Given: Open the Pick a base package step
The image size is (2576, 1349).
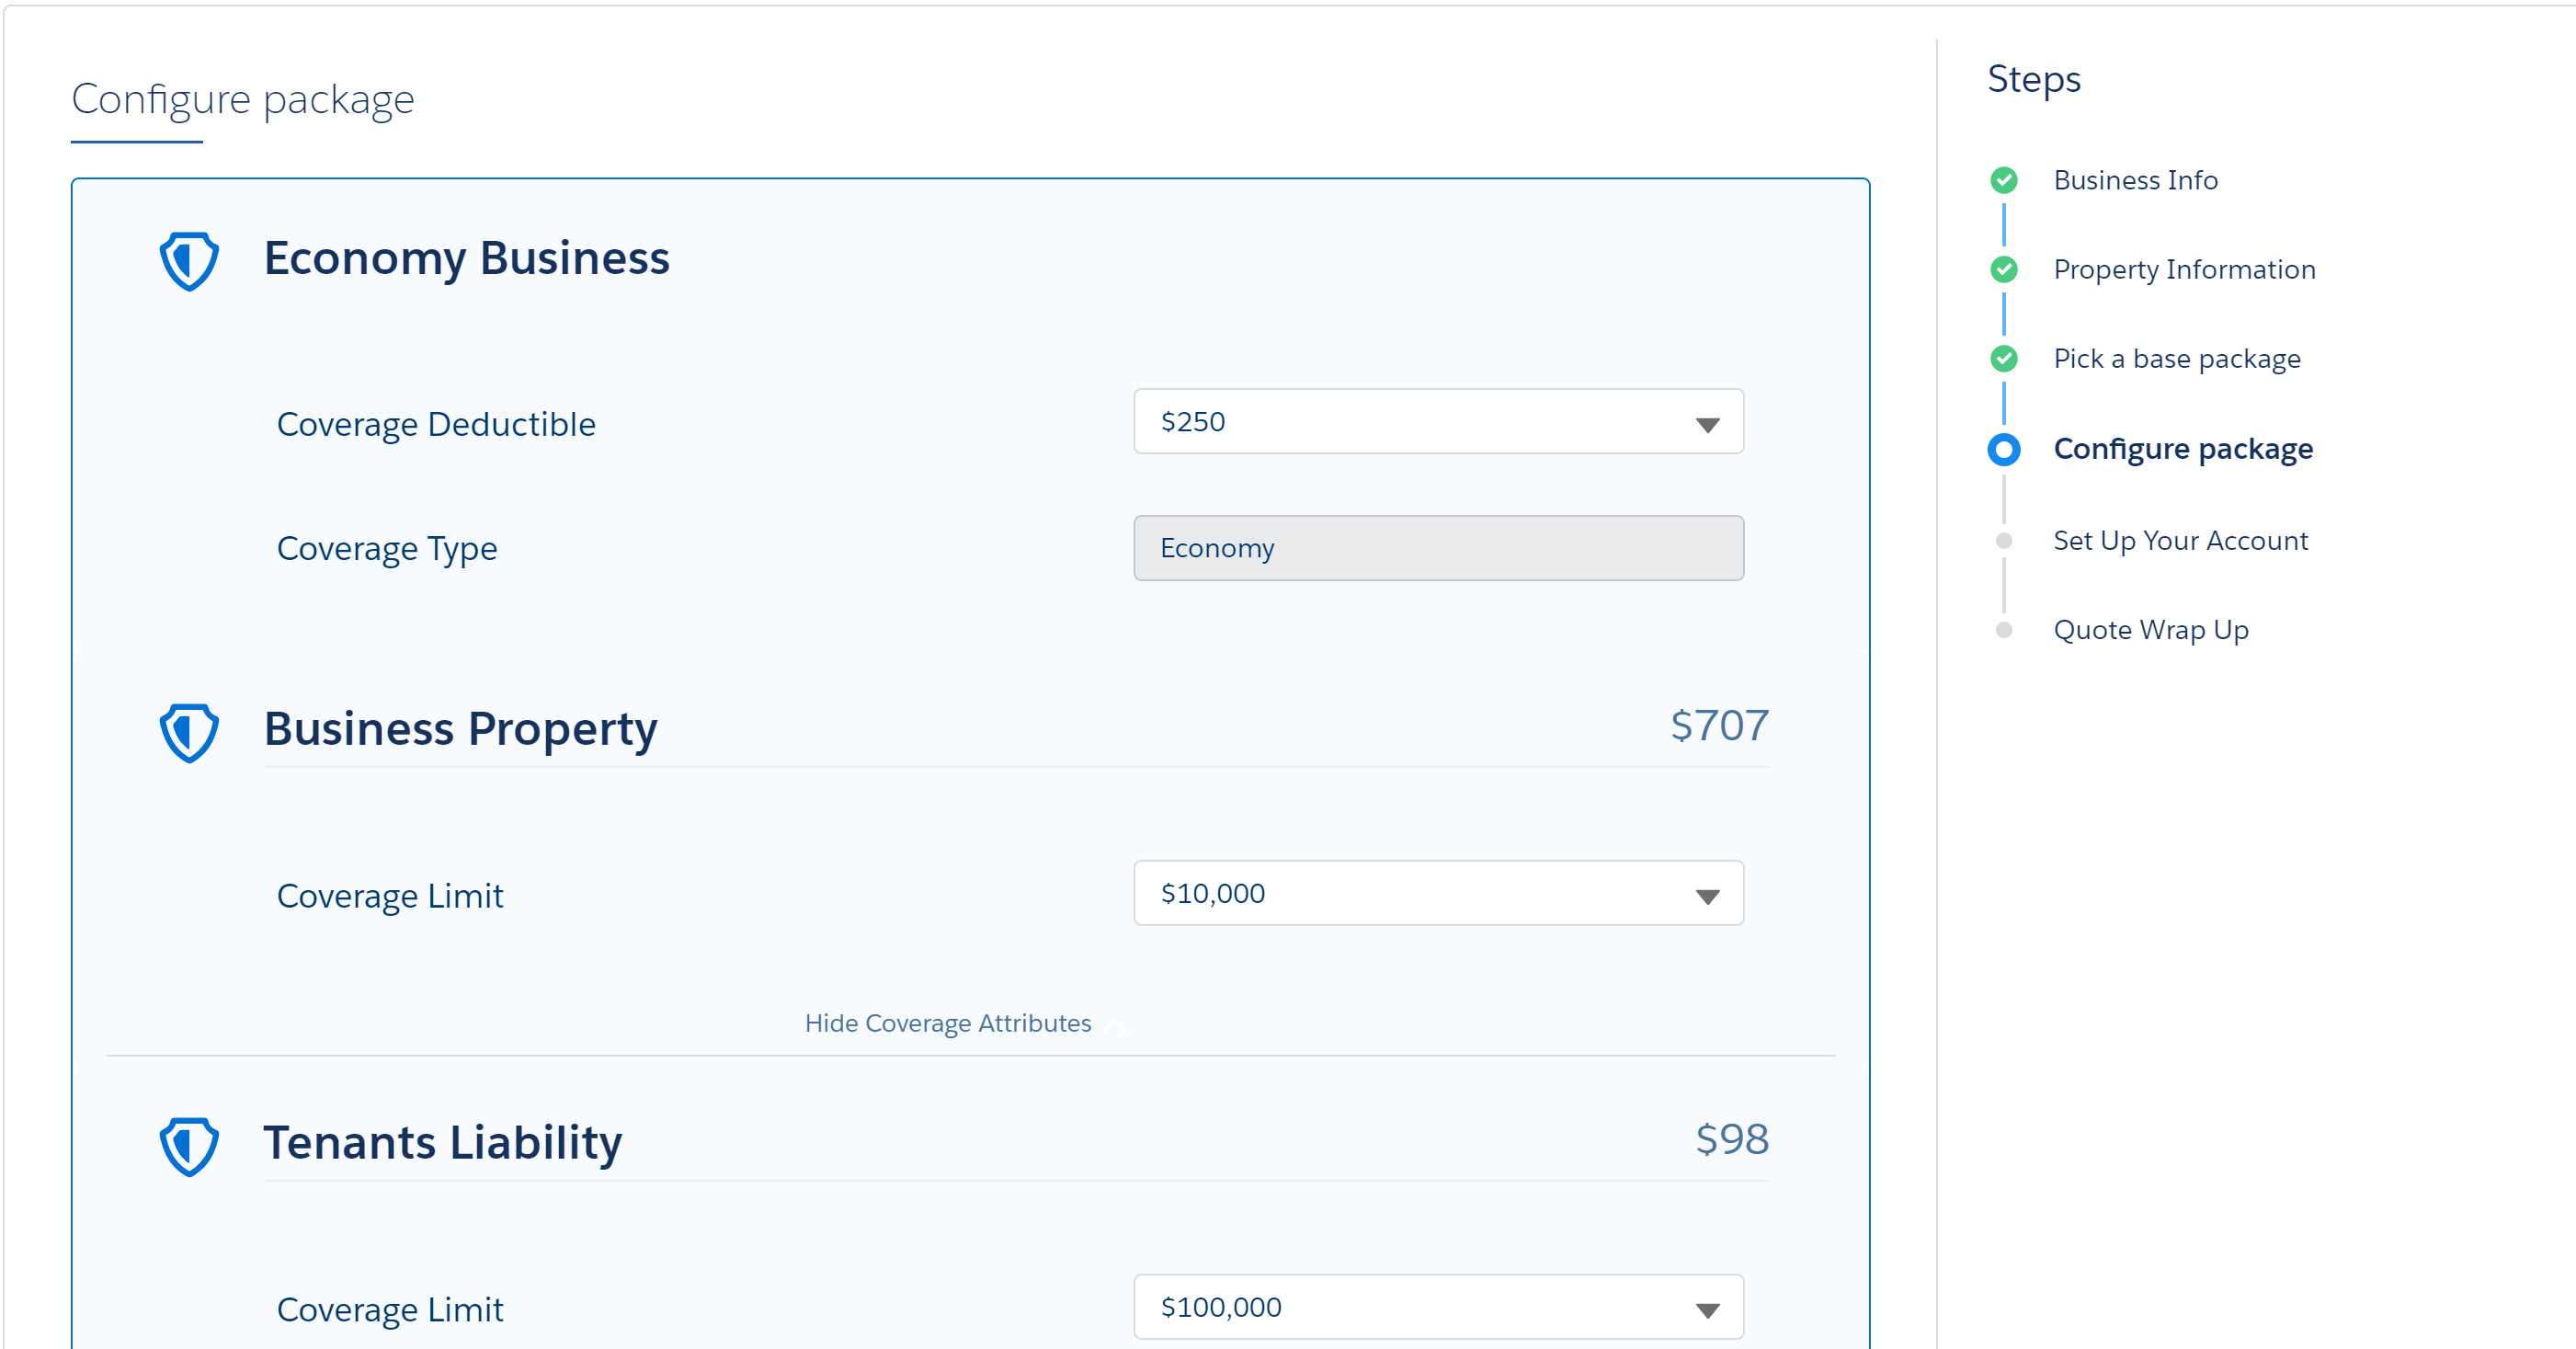Looking at the screenshot, I should click(x=2176, y=358).
